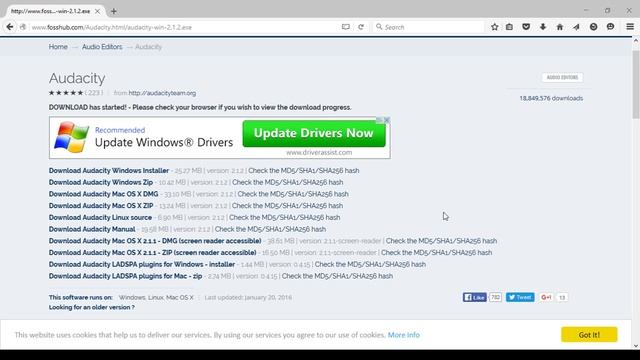Screen dimensions: 640x360
Task: Check hash for Audacity Windows Installer
Action: 304,171
